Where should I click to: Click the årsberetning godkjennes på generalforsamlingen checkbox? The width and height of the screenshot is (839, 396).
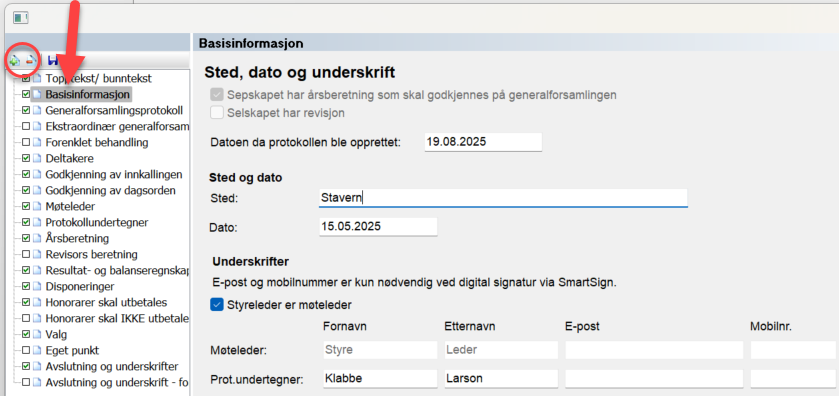(x=217, y=95)
